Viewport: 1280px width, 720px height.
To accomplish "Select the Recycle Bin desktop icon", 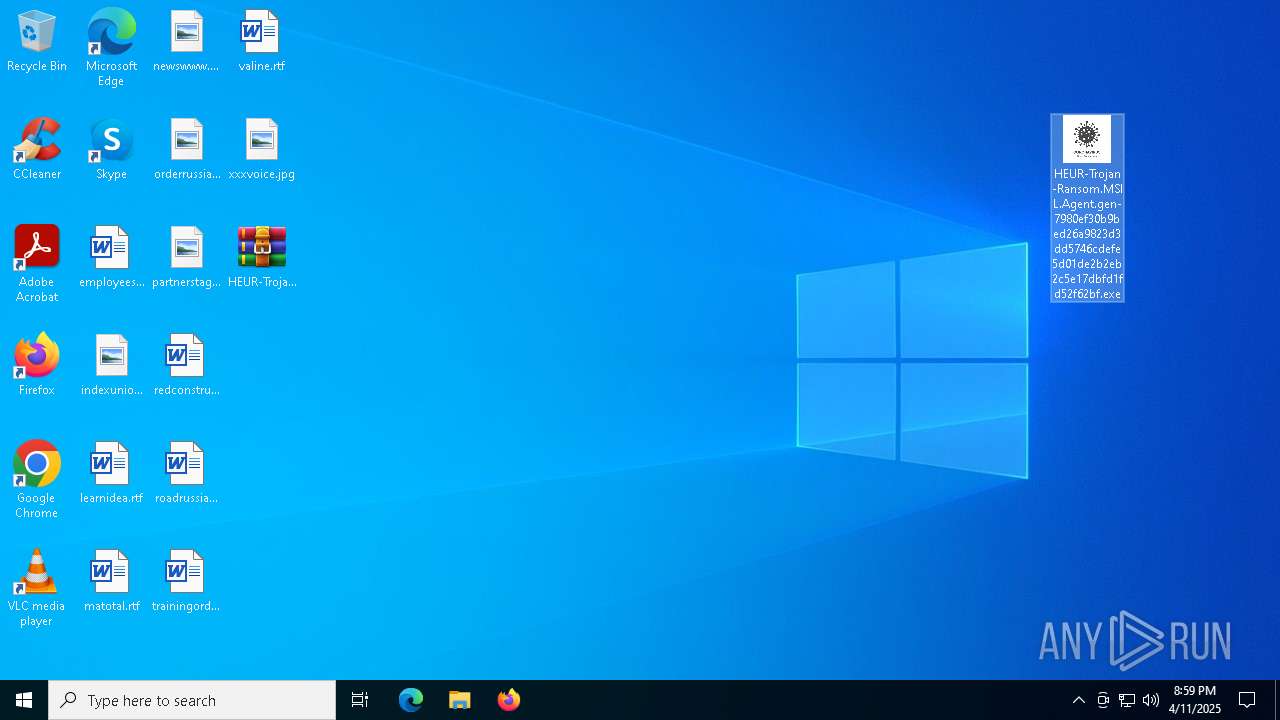I will (x=37, y=42).
